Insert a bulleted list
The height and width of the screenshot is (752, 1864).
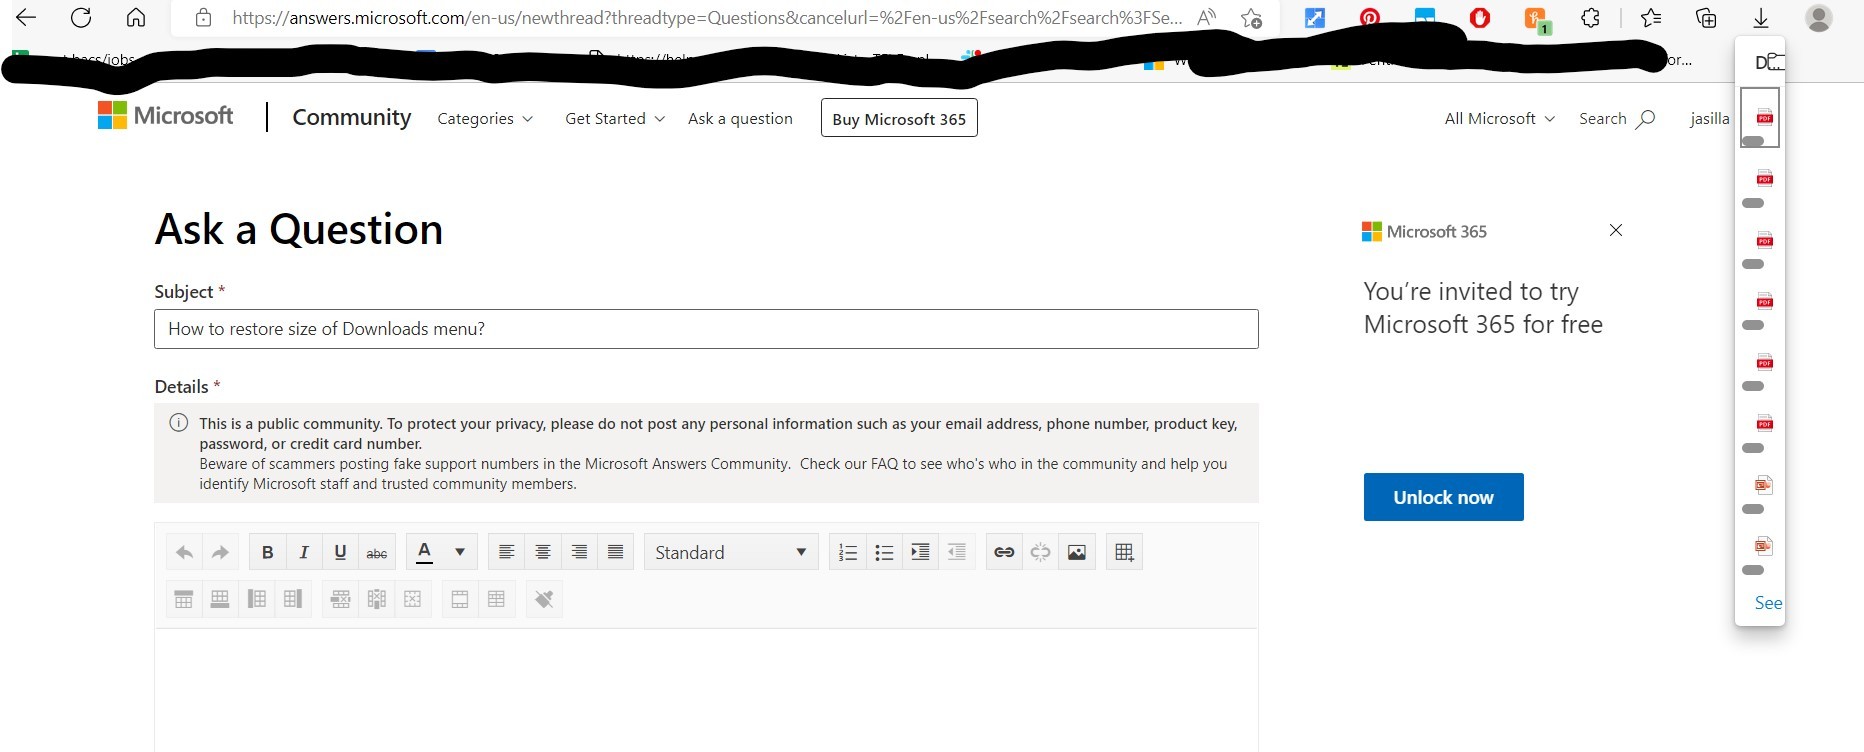884,552
